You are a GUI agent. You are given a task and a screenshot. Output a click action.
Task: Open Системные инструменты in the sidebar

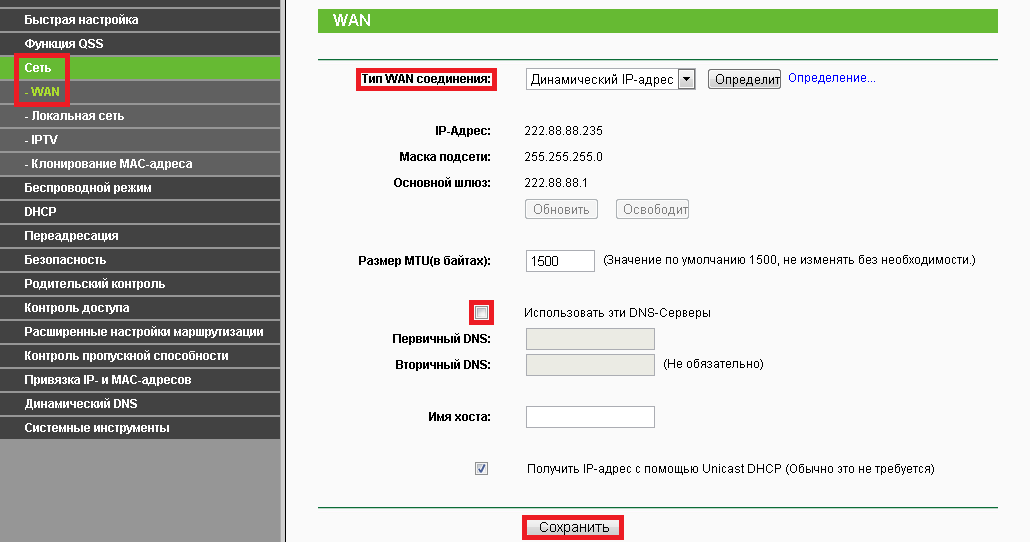[97, 428]
